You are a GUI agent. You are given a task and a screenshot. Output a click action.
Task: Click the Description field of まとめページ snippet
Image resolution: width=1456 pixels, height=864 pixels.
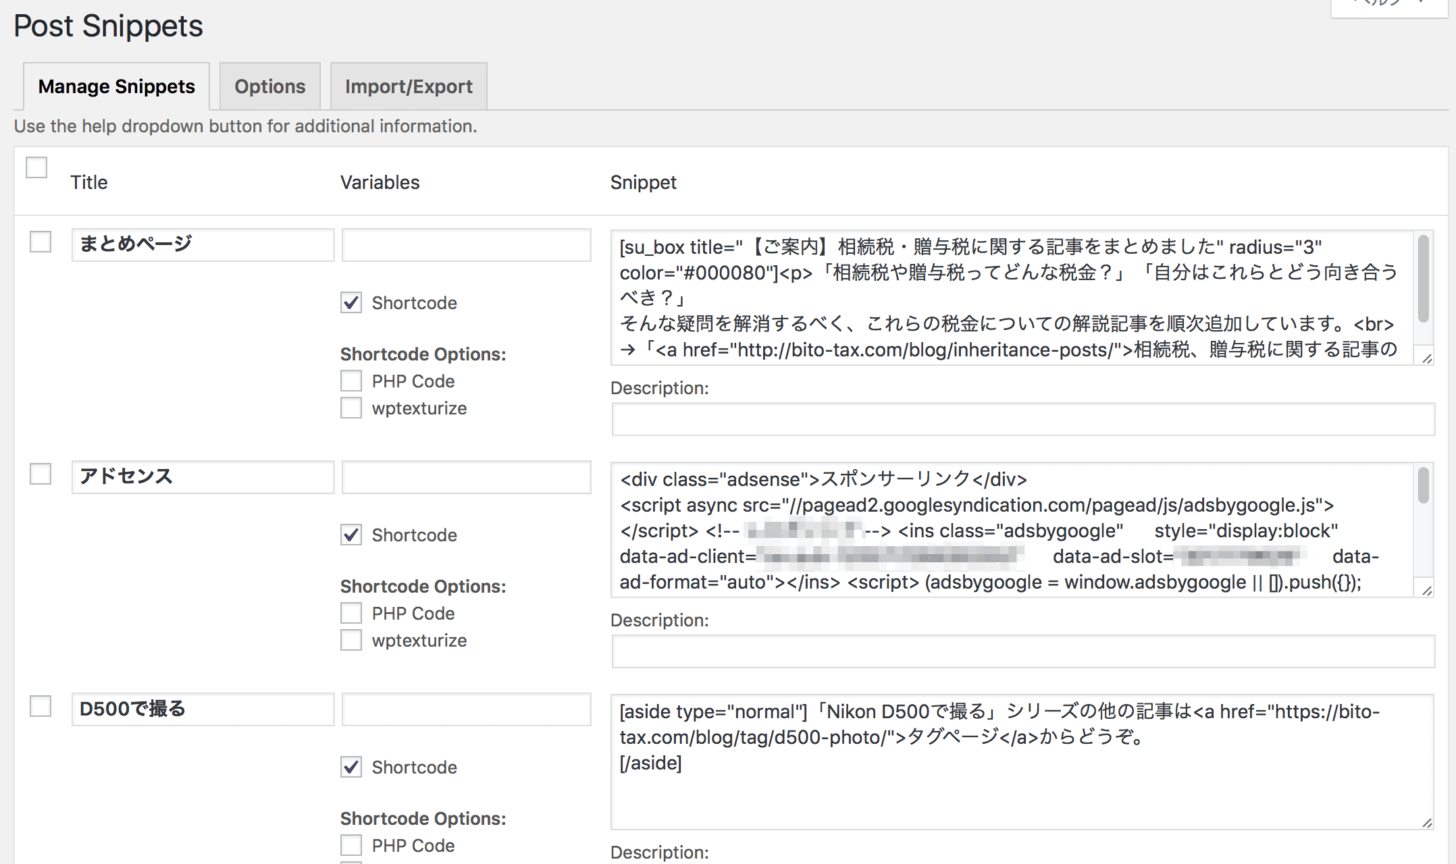[1023, 419]
